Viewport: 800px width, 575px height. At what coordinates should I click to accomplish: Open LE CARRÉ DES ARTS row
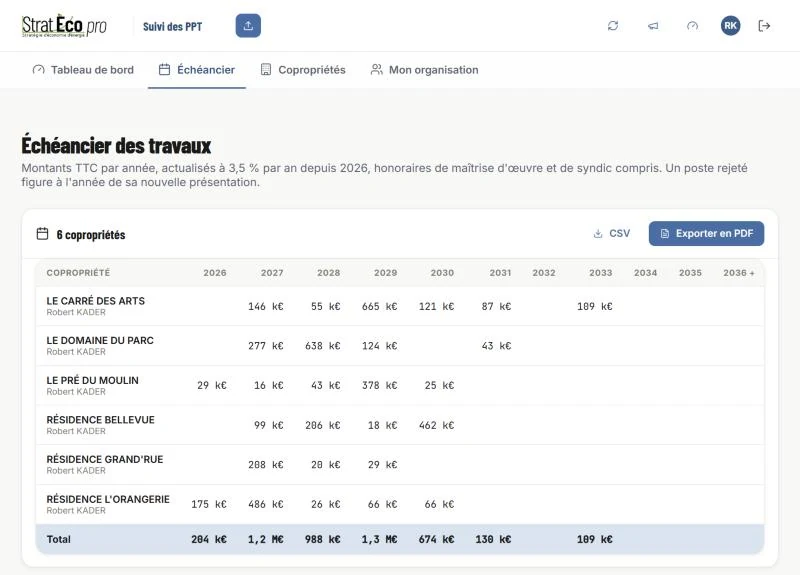pos(399,306)
